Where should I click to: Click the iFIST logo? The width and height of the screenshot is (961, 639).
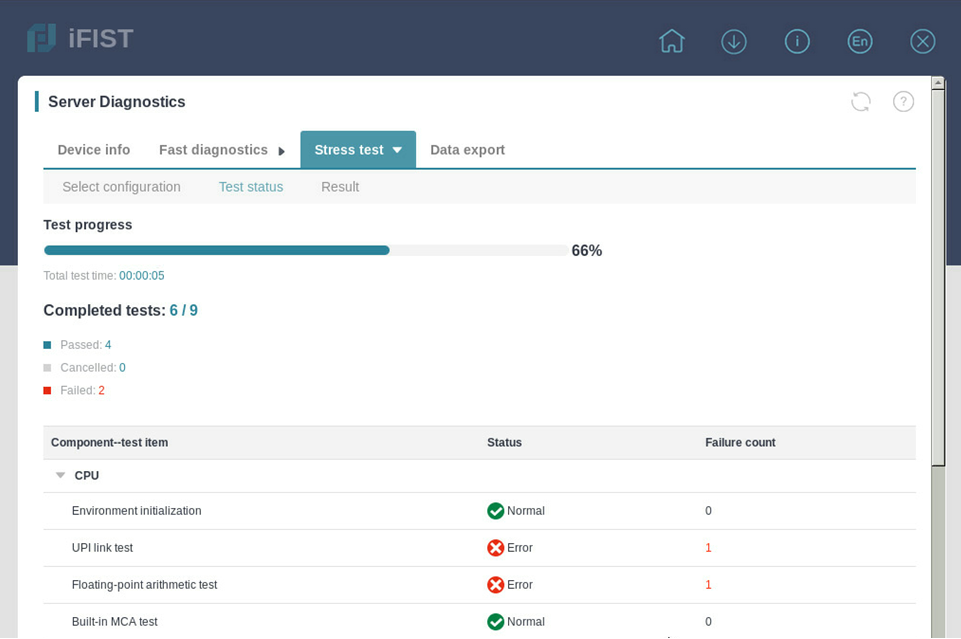coord(80,38)
